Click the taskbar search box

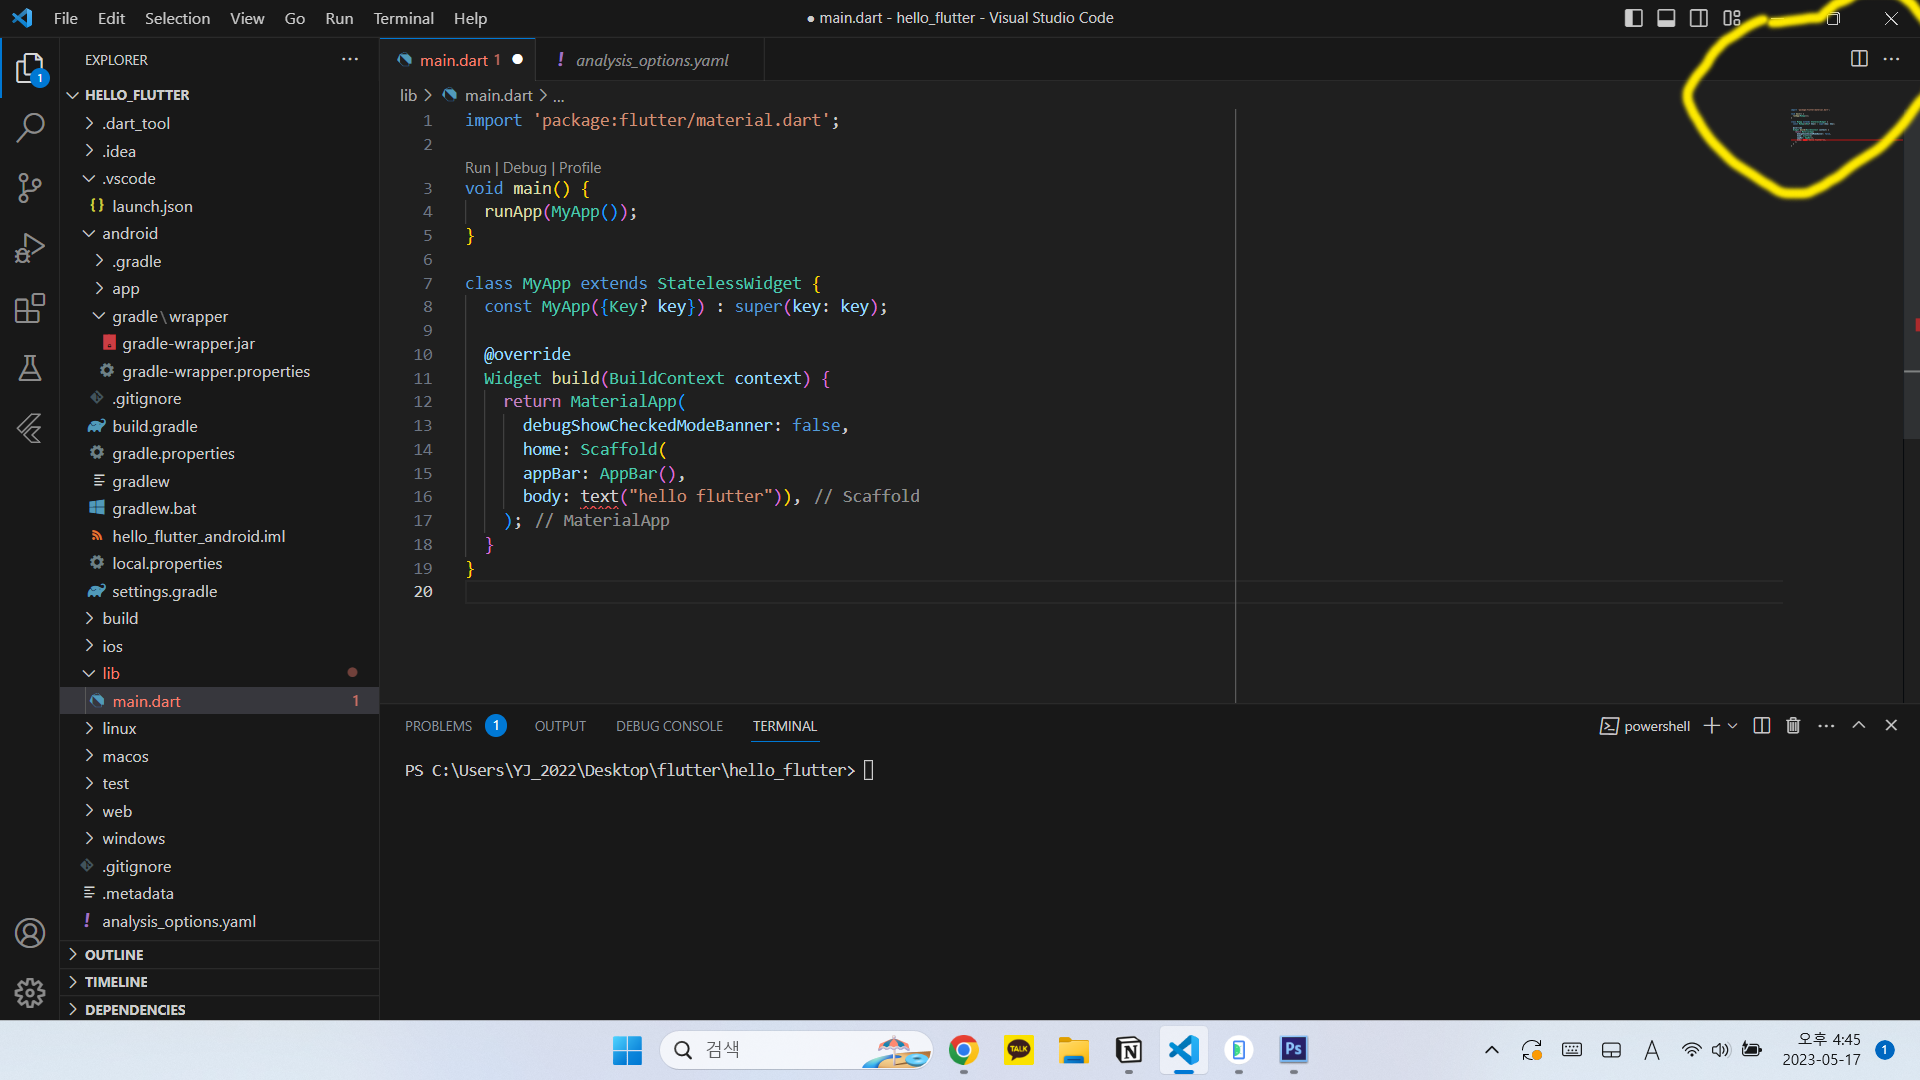tap(796, 1050)
